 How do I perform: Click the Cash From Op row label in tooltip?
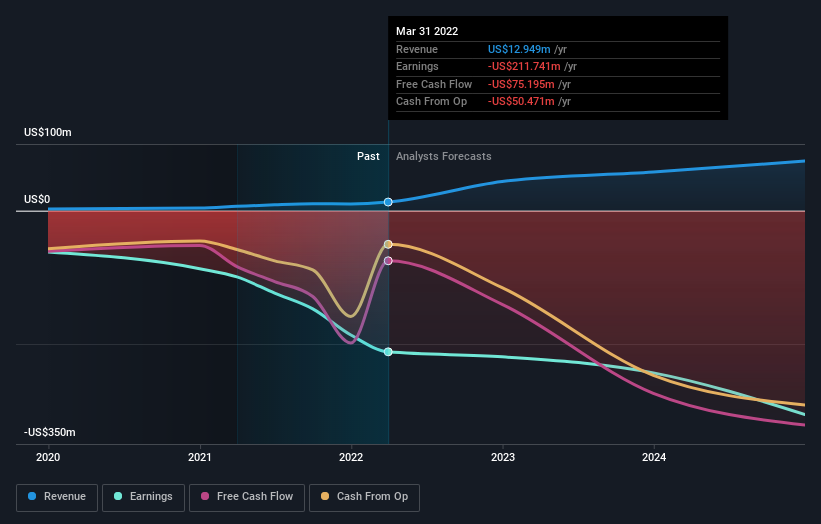click(431, 102)
